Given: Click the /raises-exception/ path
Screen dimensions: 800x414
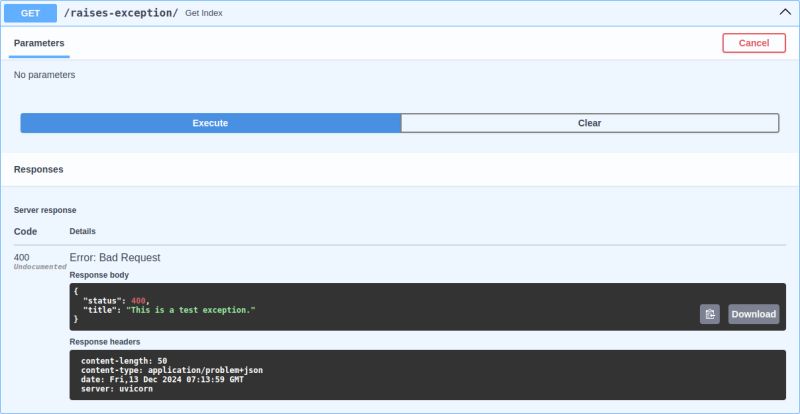Looking at the screenshot, I should (121, 13).
